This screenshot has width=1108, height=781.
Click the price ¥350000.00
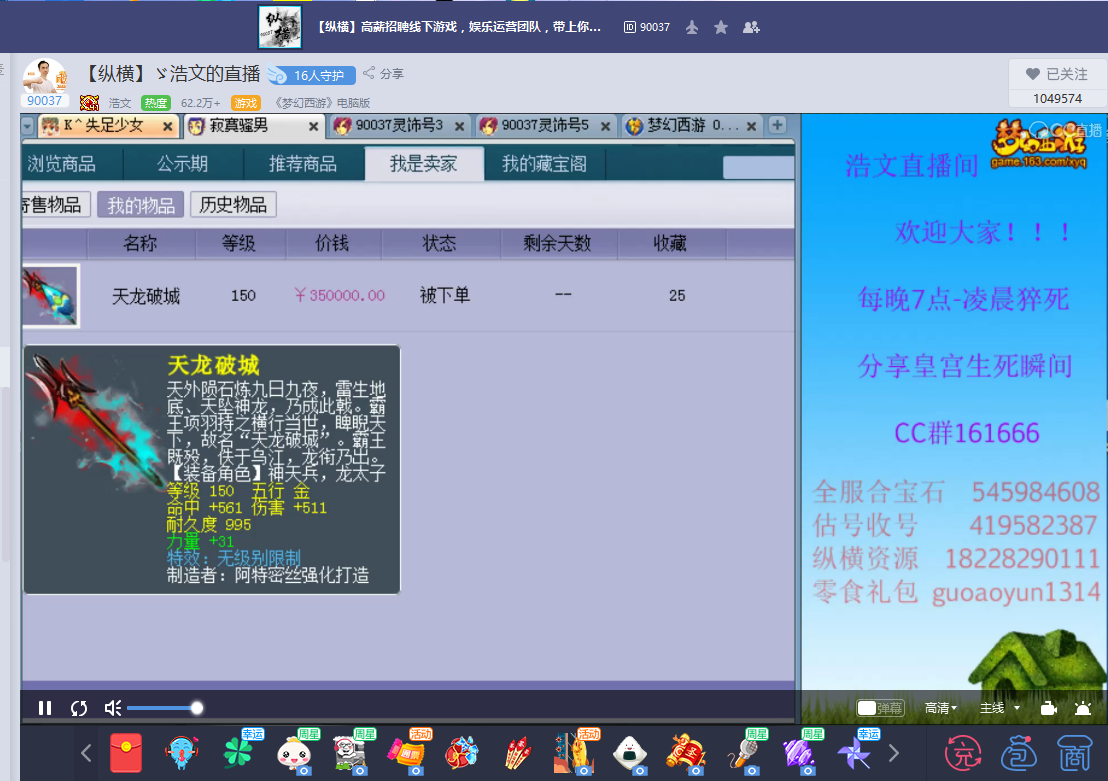click(340, 295)
